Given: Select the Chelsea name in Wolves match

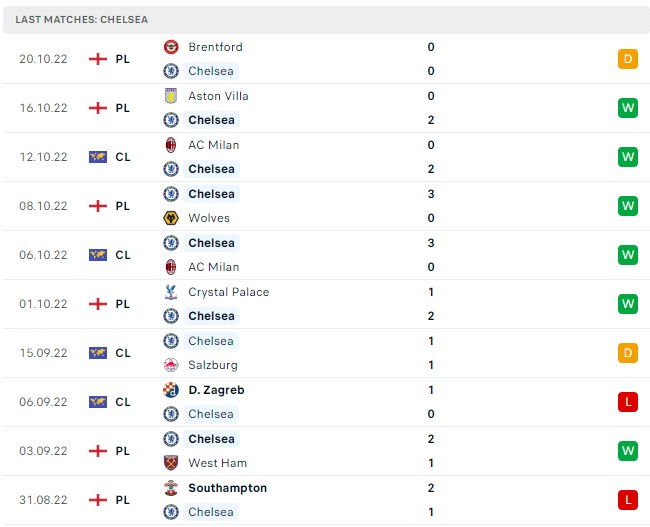Looking at the screenshot, I should point(211,194).
